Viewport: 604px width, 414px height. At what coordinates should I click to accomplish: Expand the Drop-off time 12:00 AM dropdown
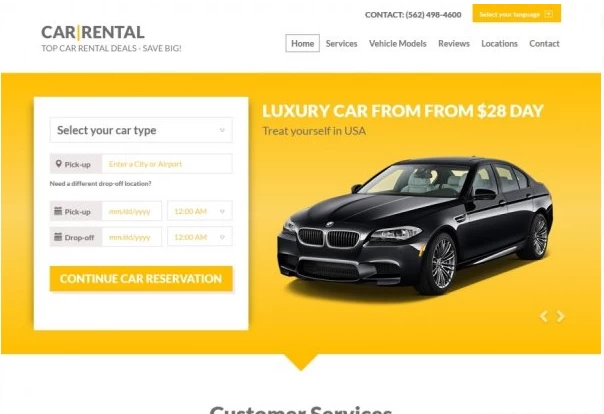coord(200,237)
